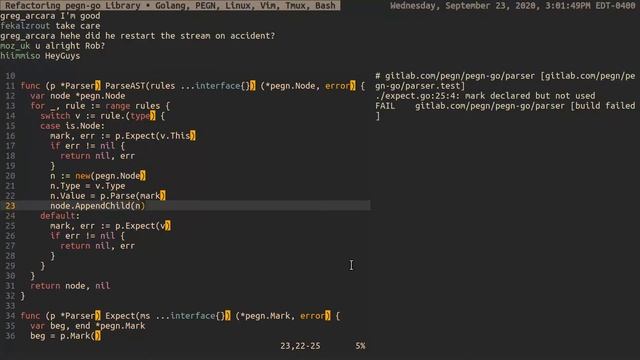Click line number 34 in the gutter

pos(10,316)
